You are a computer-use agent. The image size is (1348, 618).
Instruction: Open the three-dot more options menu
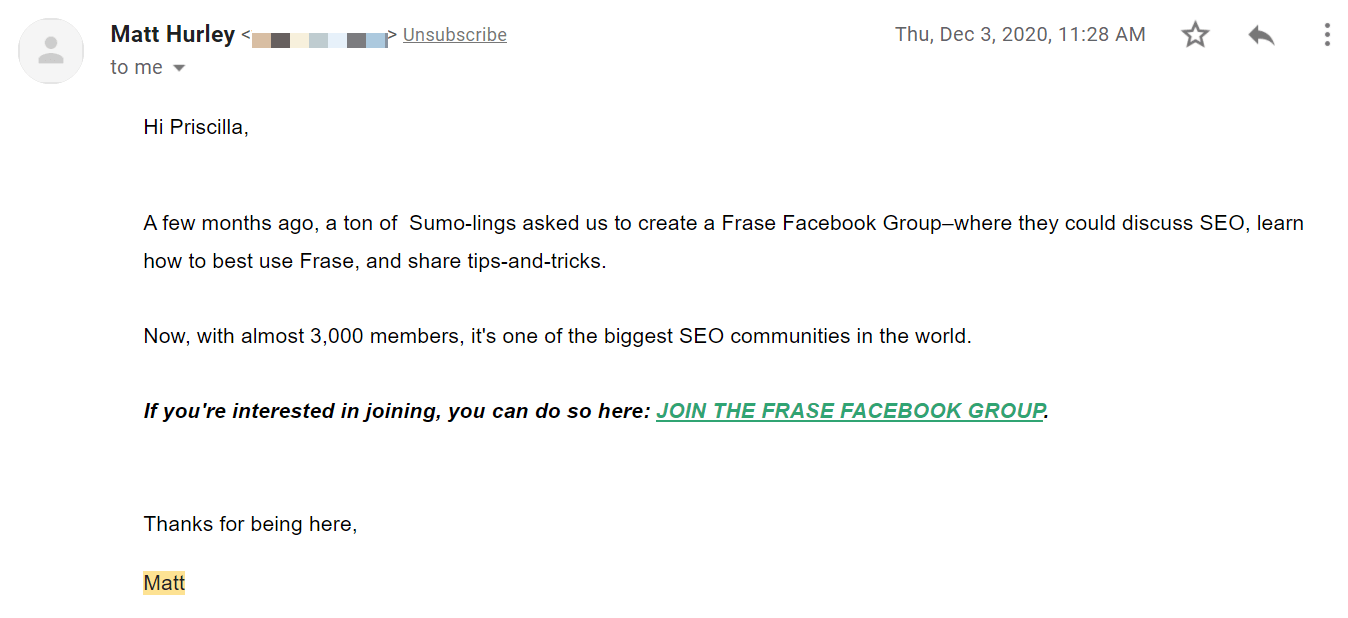click(x=1327, y=35)
